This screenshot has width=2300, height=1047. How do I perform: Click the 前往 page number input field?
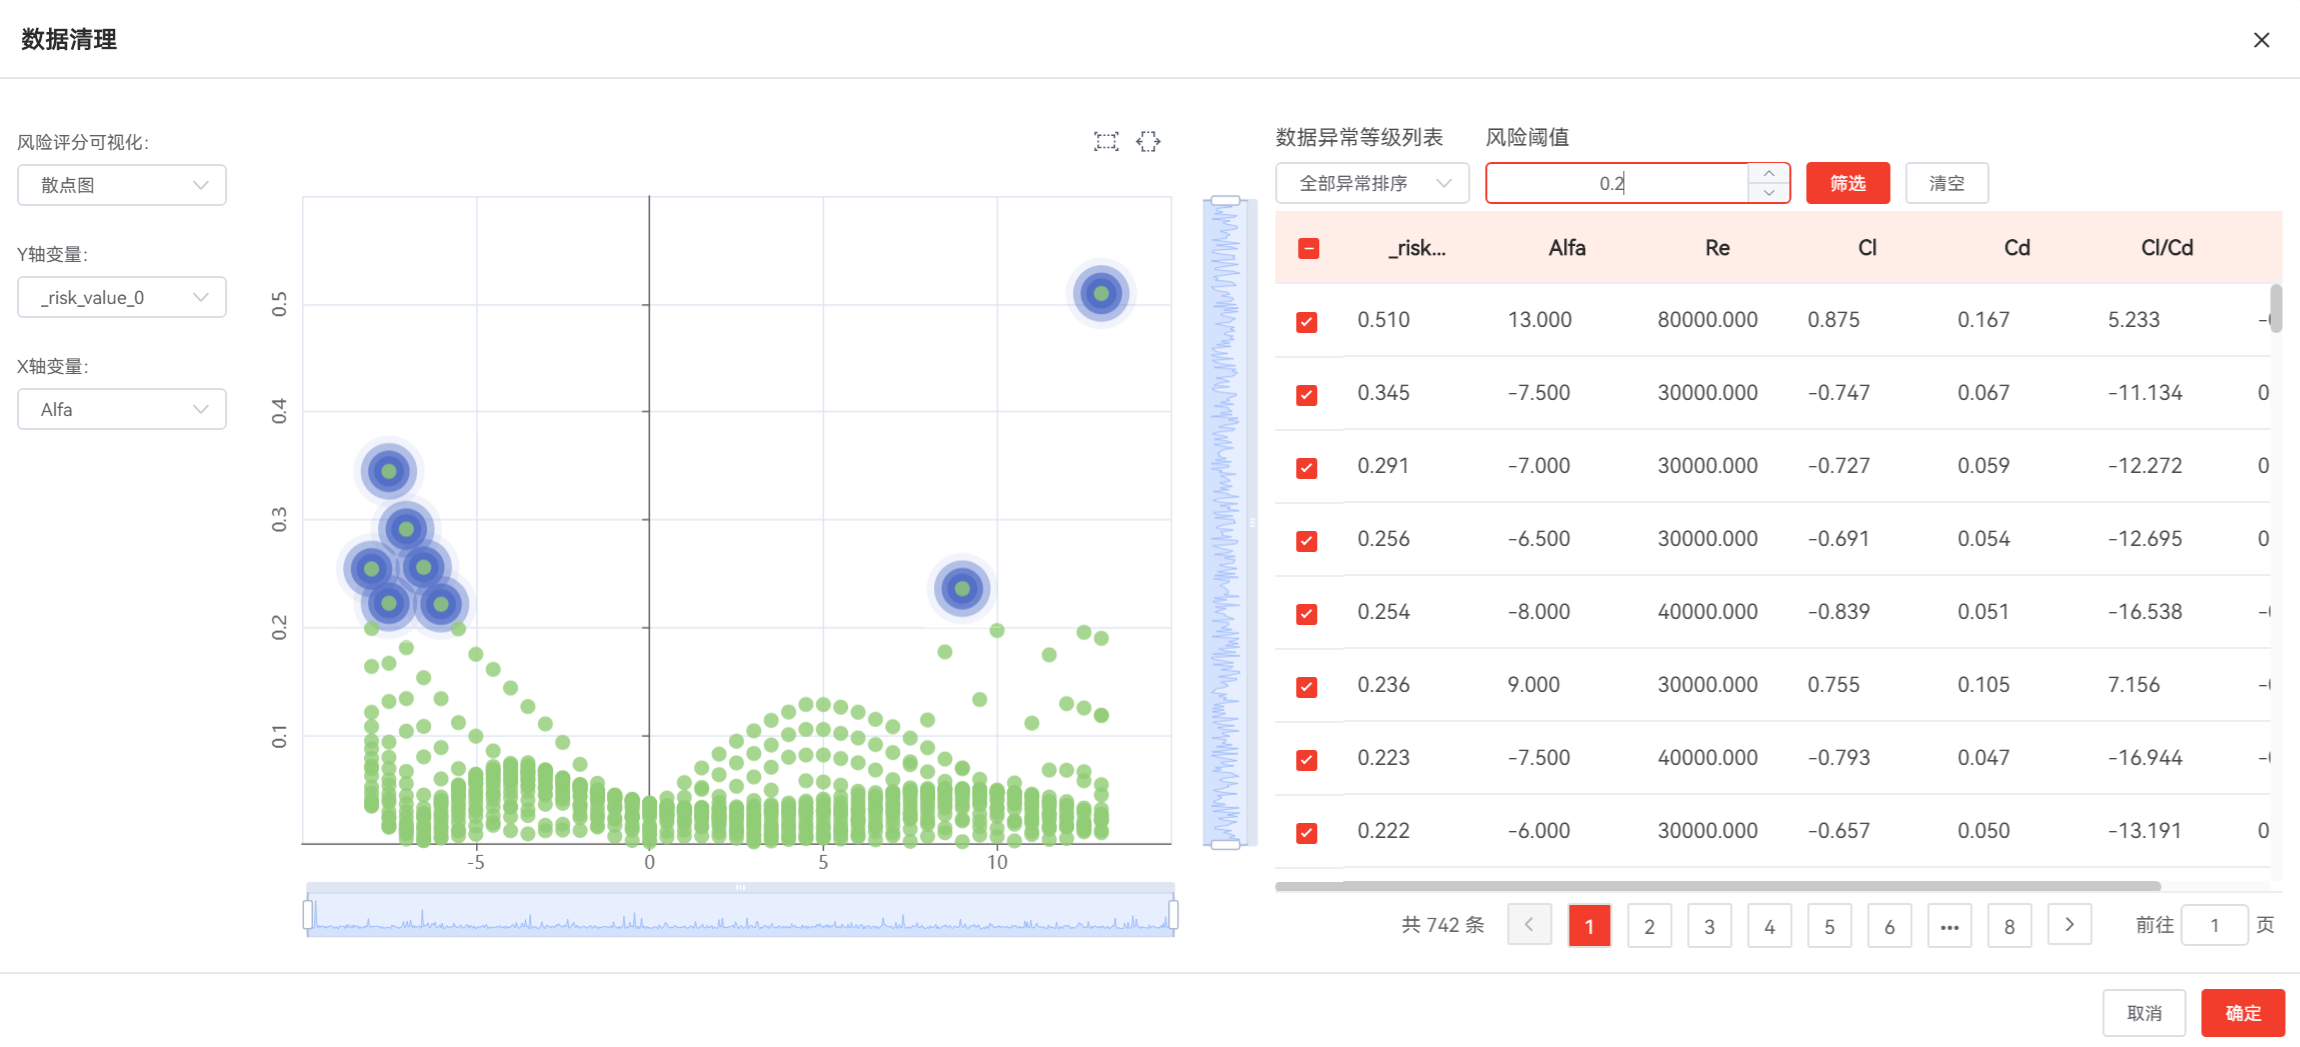pos(2214,926)
